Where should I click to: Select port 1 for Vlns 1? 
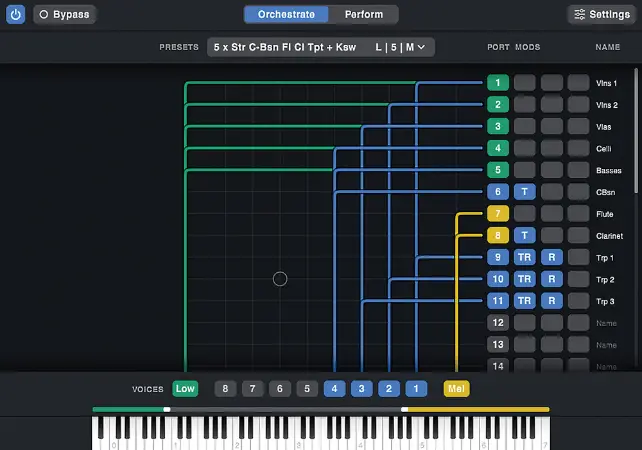[x=498, y=83]
